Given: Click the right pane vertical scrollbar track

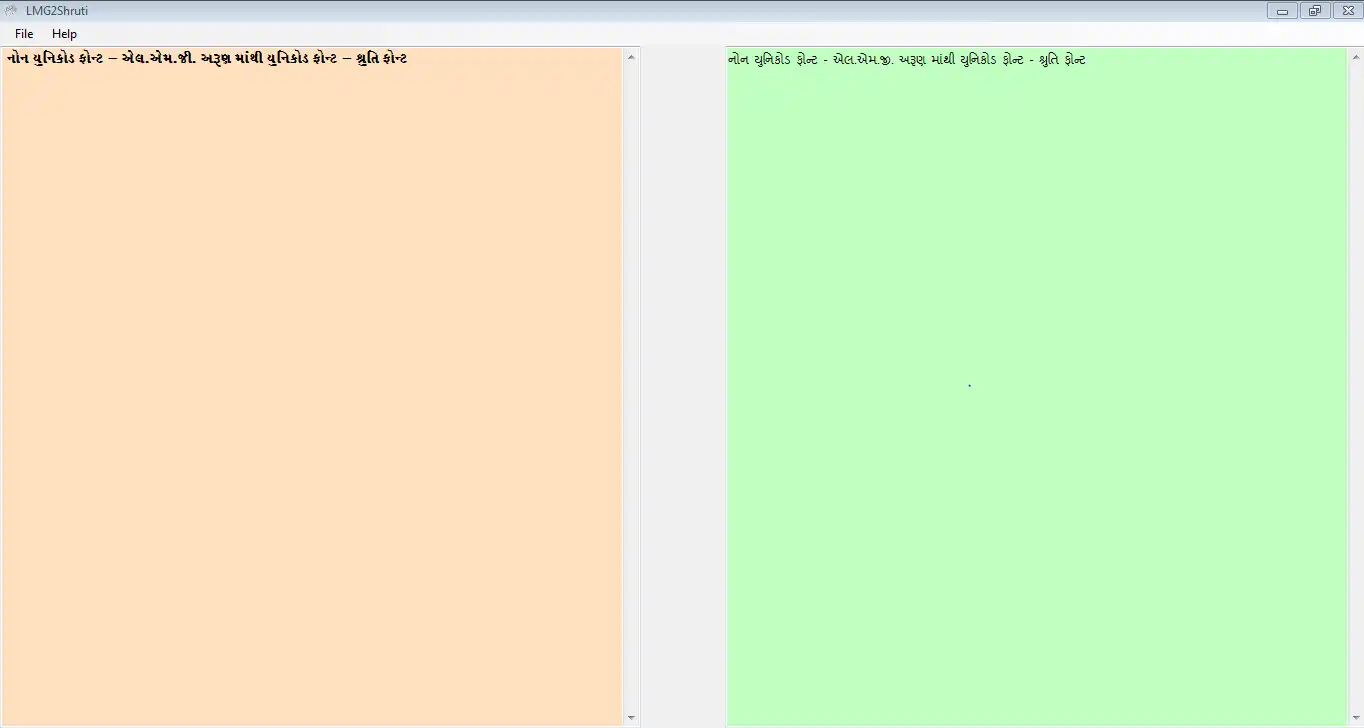Looking at the screenshot, I should point(1355,387).
